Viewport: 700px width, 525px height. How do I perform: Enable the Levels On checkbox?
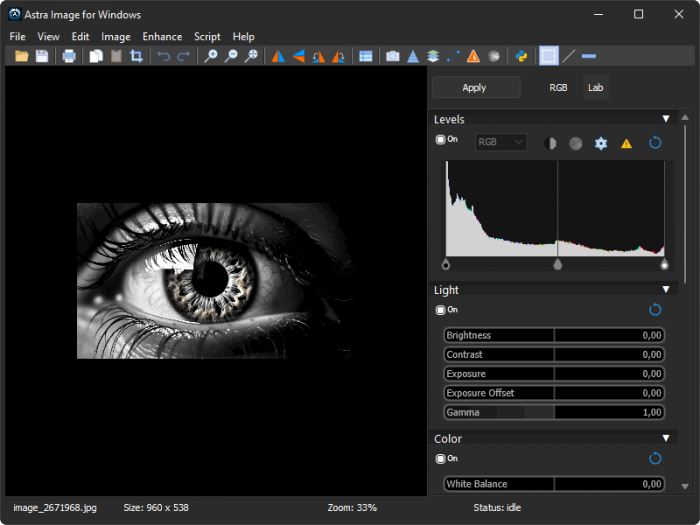[441, 140]
